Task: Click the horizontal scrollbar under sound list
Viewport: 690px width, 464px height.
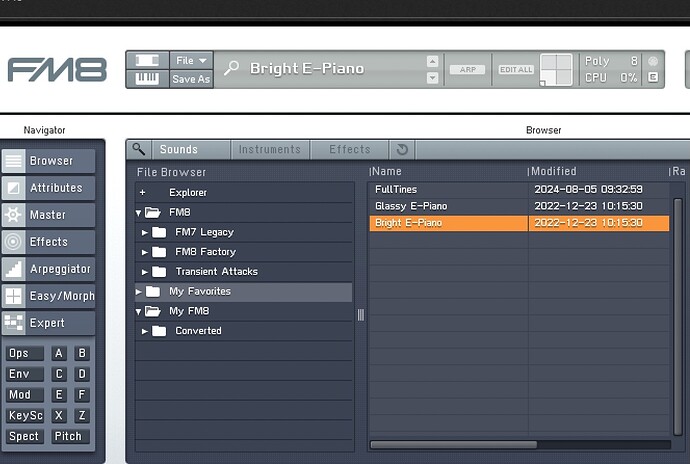Action: 454,445
